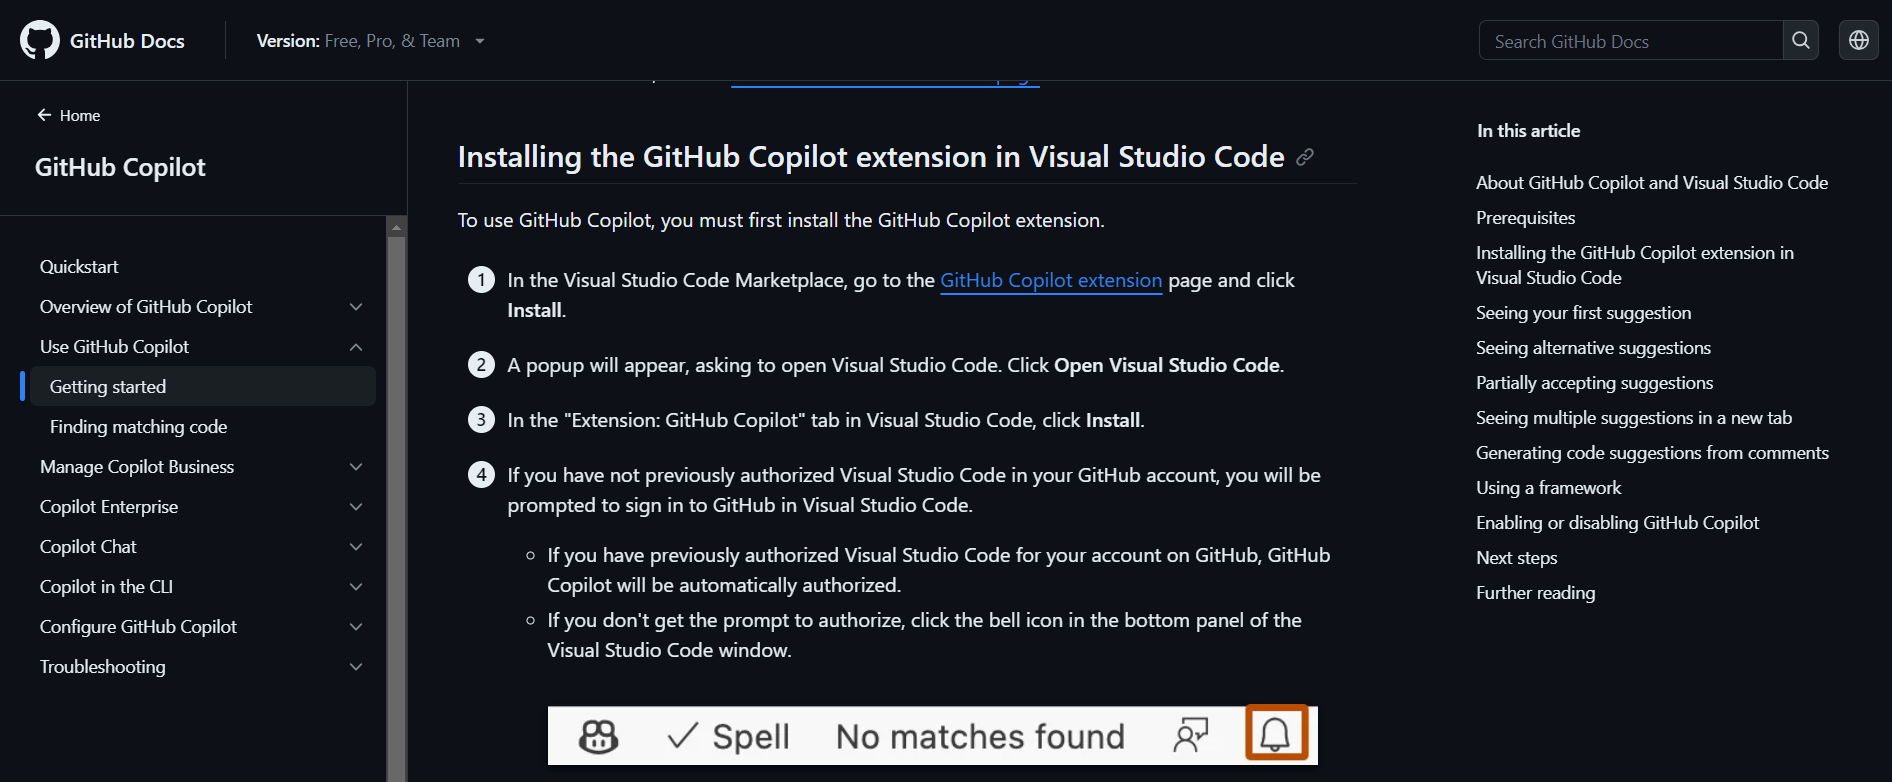Expand Copilot in the CLI chevron
Screen dimensions: 1892x782
click(356, 587)
